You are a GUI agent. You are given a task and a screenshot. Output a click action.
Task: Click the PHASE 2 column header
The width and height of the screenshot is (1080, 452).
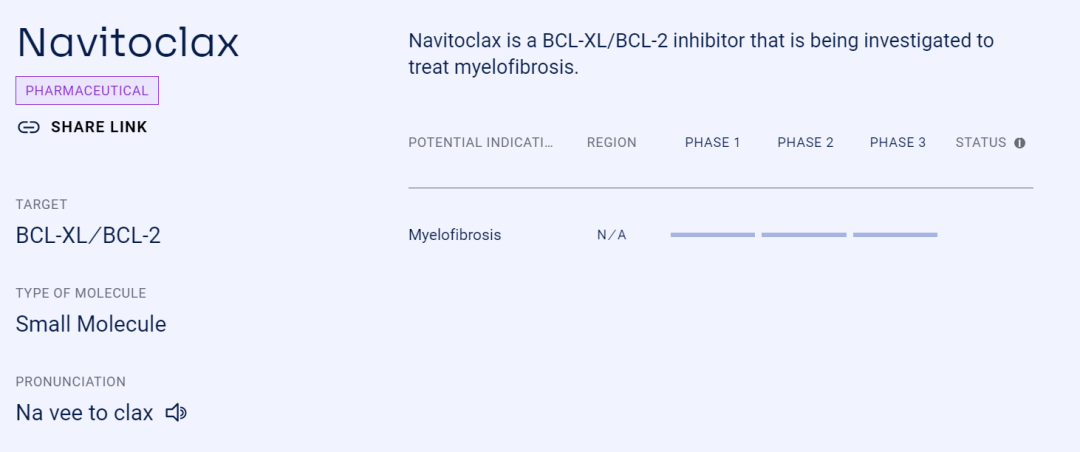click(x=805, y=143)
